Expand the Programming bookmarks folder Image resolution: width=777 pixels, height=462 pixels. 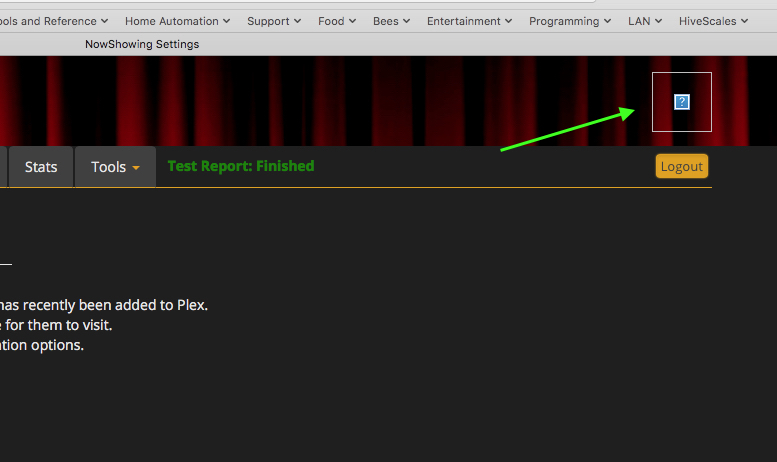[x=570, y=21]
